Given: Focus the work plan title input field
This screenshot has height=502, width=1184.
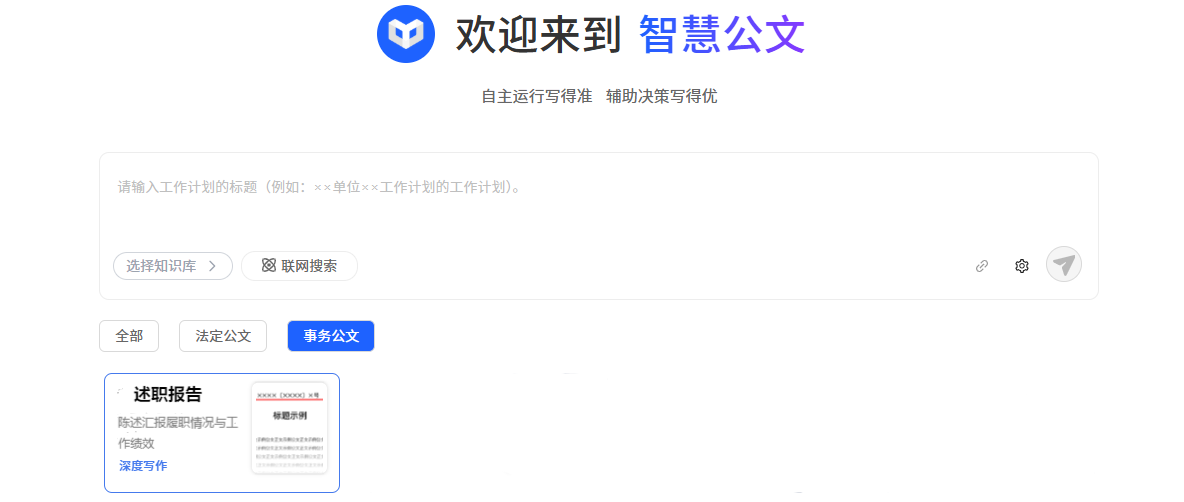Looking at the screenshot, I should point(599,200).
